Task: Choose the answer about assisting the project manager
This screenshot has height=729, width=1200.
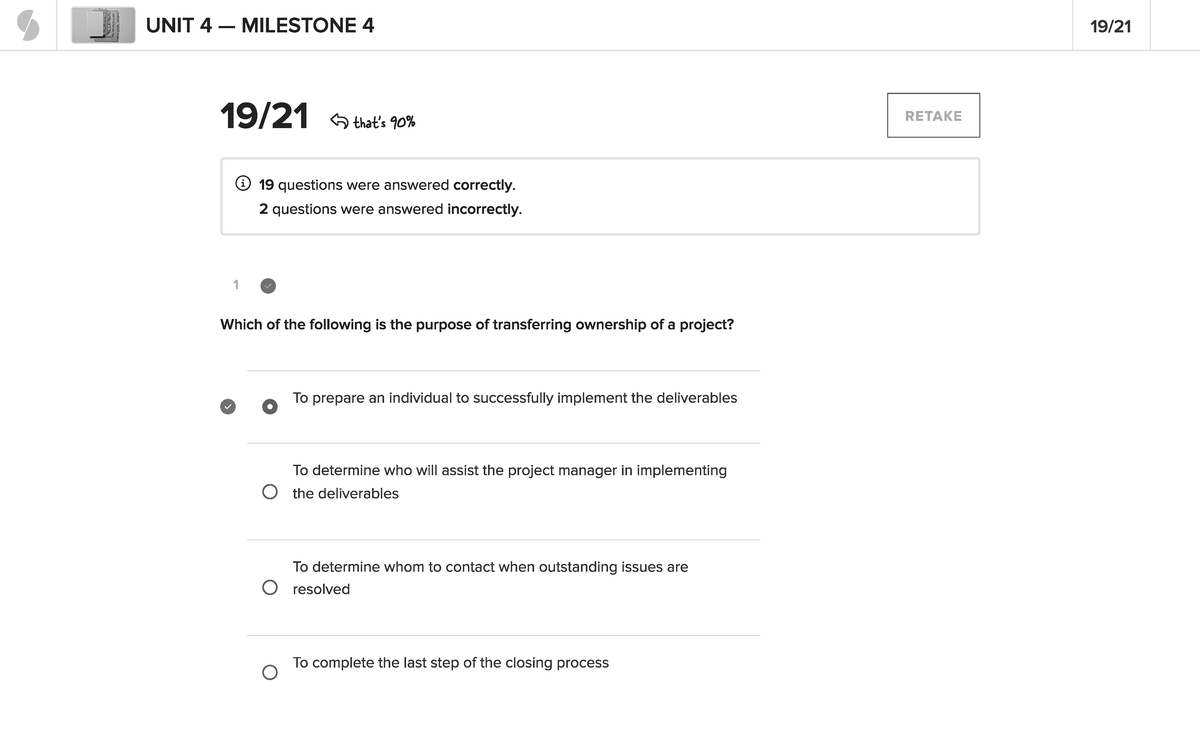Action: point(270,491)
